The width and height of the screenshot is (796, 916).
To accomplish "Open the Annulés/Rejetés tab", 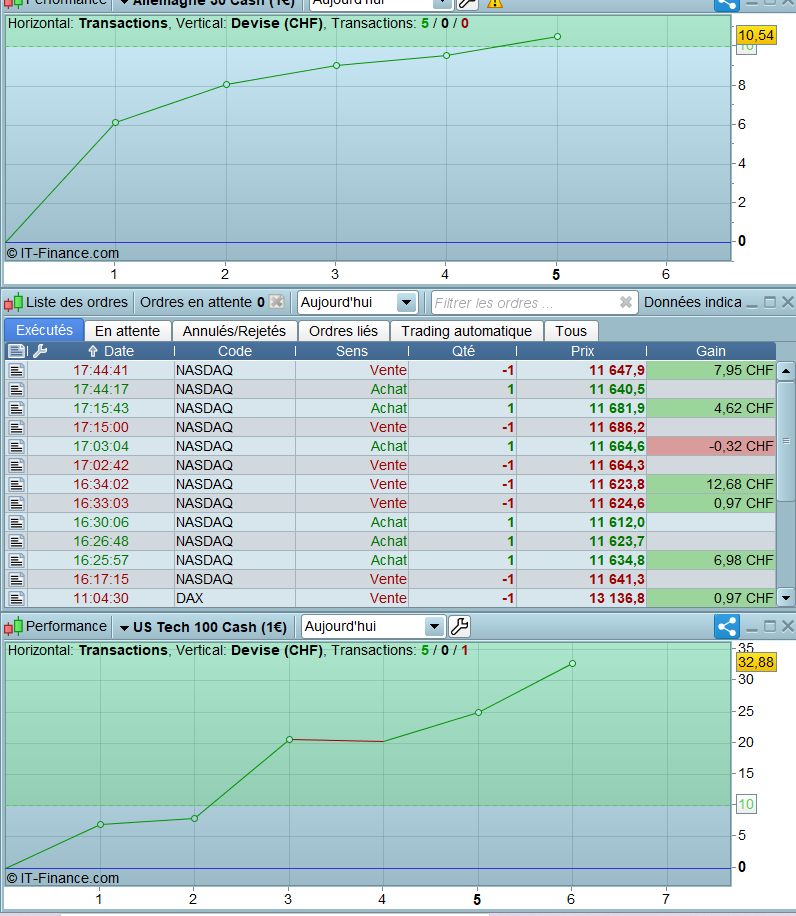I will 234,331.
